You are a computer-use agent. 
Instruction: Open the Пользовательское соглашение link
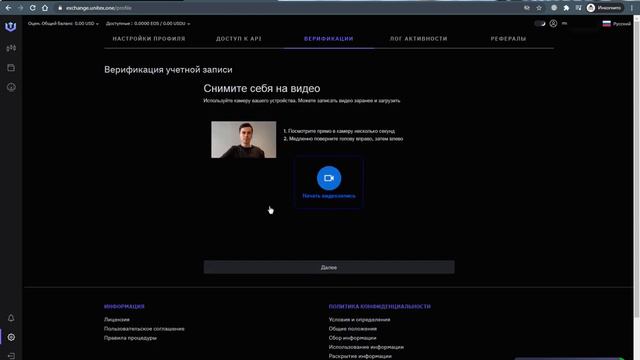click(144, 329)
